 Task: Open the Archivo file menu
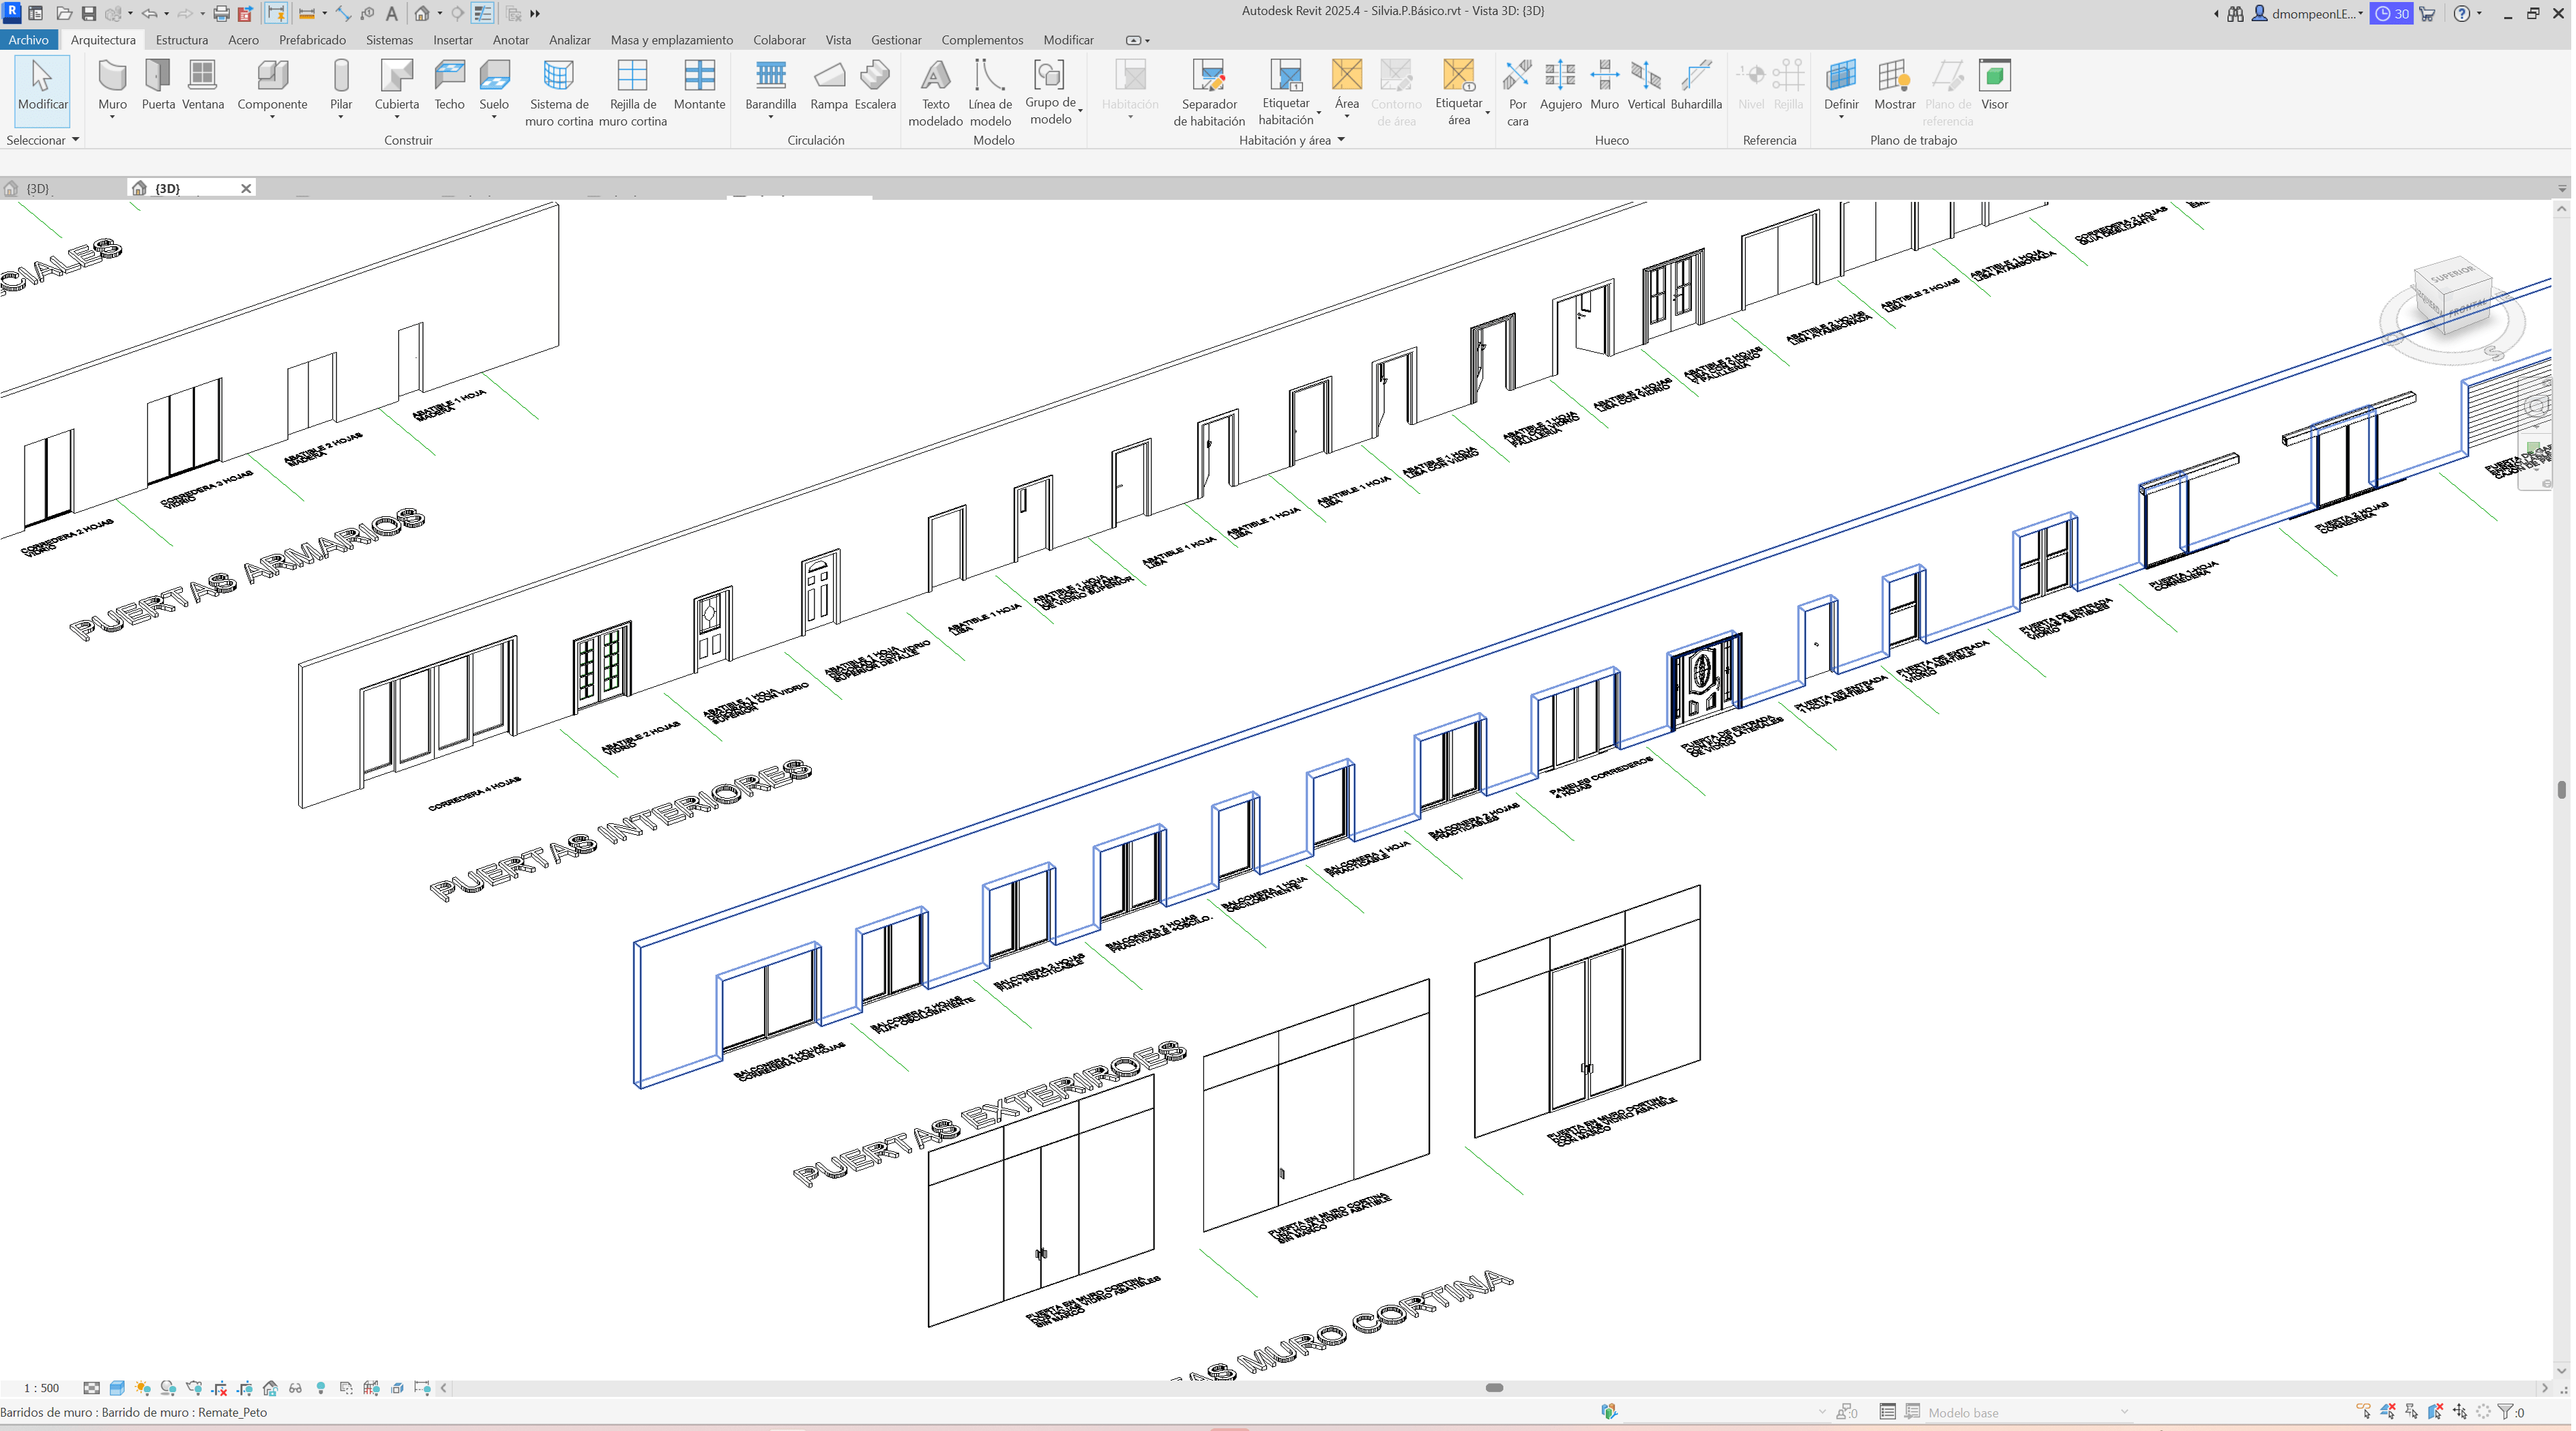tap(29, 40)
